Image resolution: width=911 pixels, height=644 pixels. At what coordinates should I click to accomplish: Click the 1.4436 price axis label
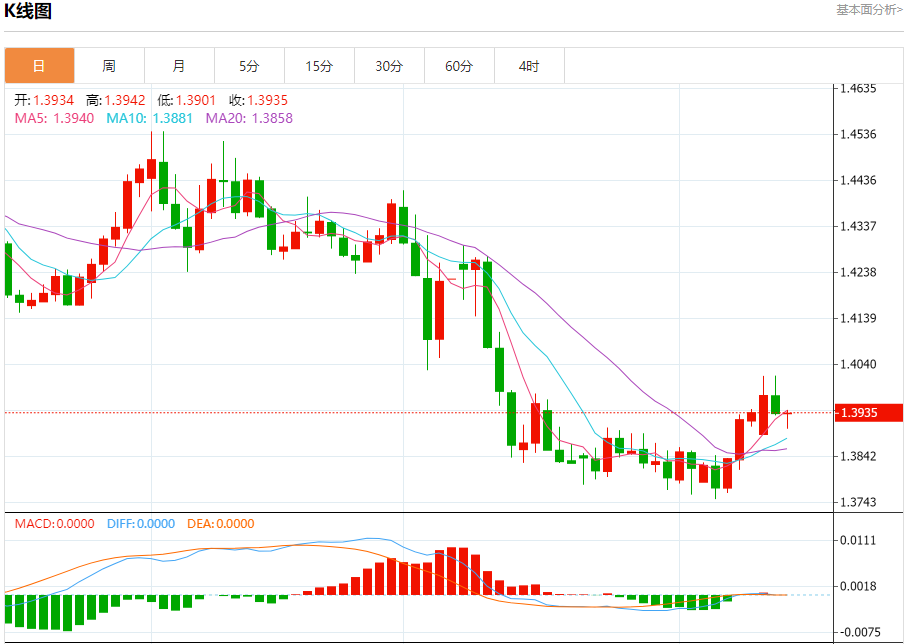tap(858, 180)
